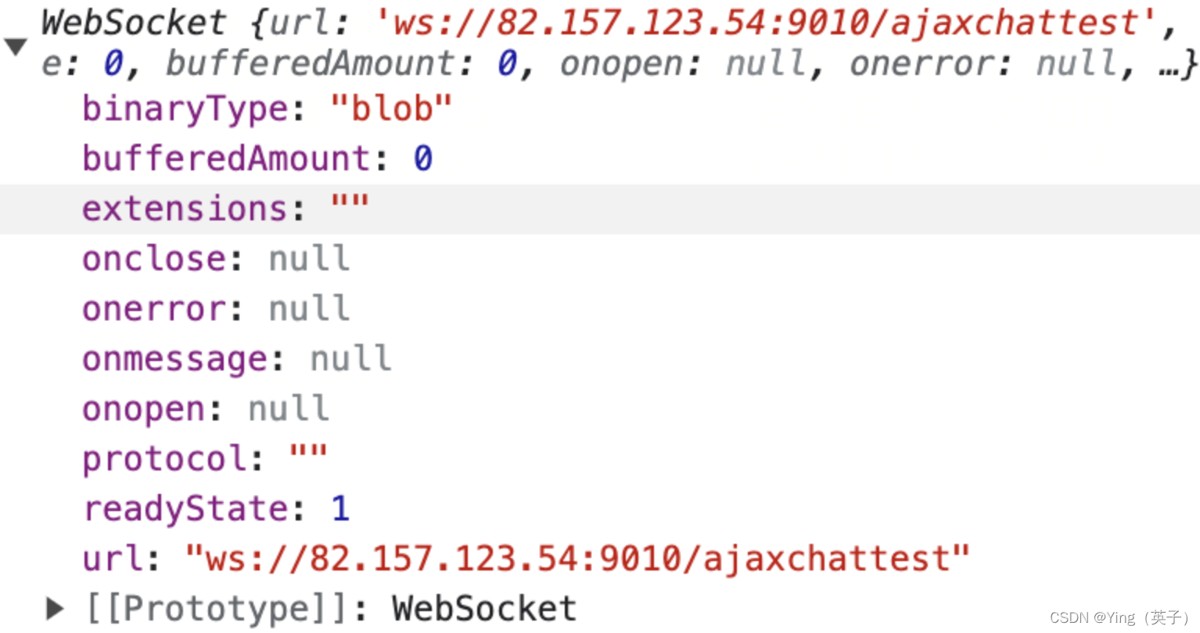Select the onclose property name
This screenshot has width=1200, height=633.
pos(154,259)
